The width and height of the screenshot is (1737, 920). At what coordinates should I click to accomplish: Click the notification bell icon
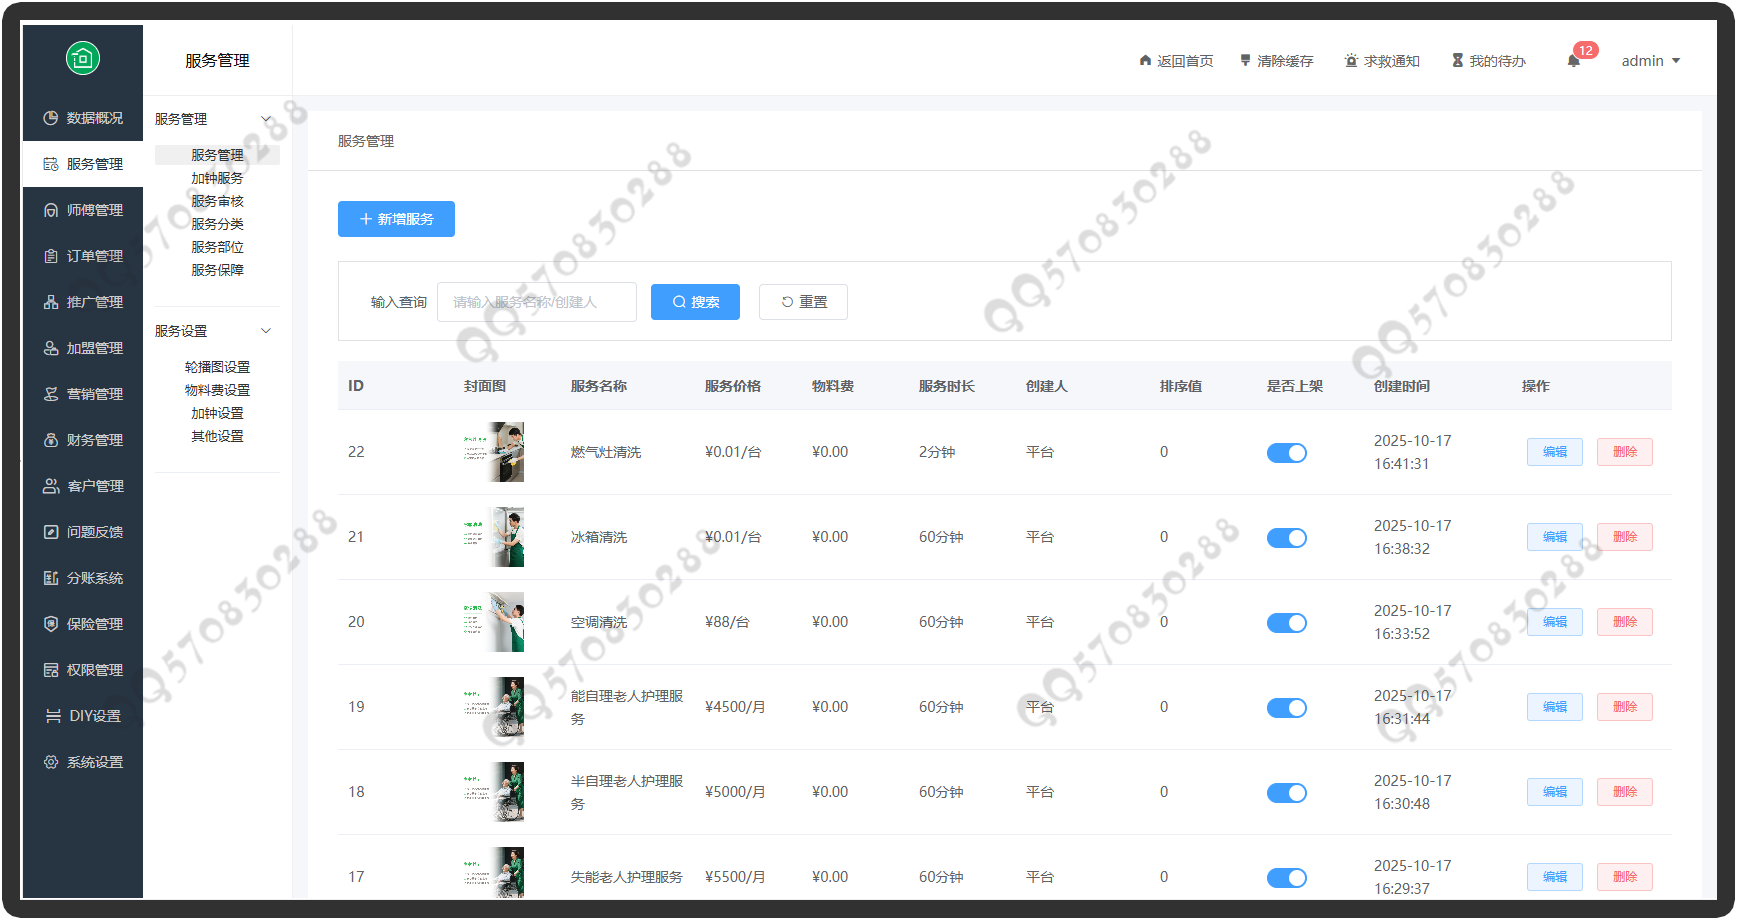[x=1573, y=61]
